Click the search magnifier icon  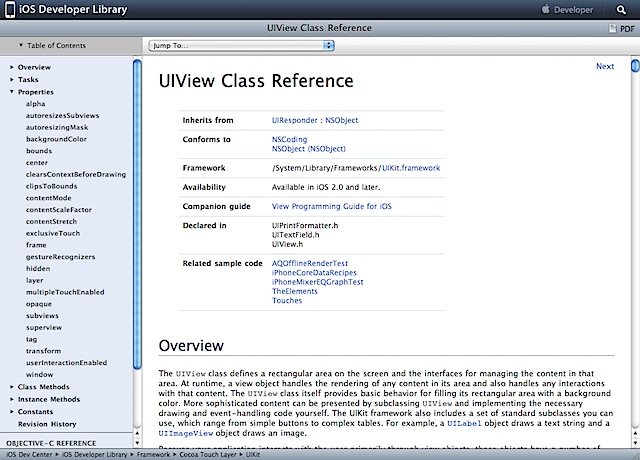(618, 10)
